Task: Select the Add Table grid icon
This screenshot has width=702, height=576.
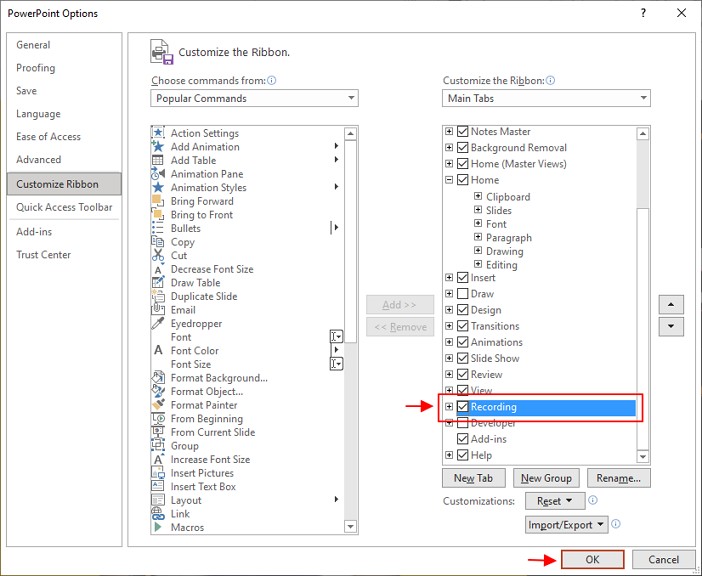Action: pos(158,160)
